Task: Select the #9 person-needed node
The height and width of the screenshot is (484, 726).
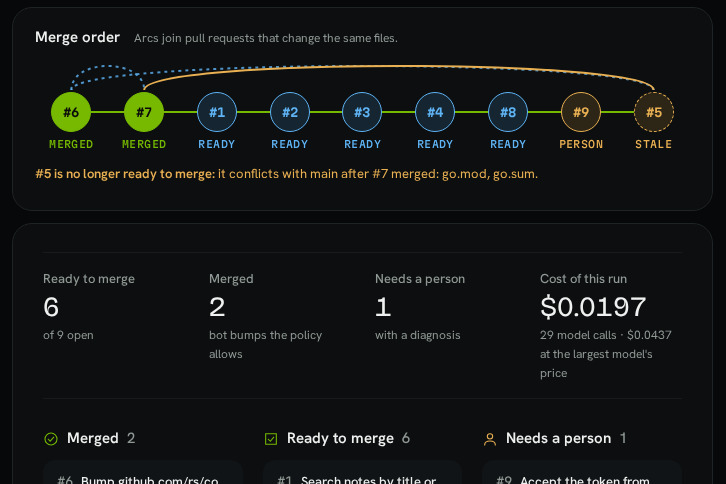Action: (581, 112)
